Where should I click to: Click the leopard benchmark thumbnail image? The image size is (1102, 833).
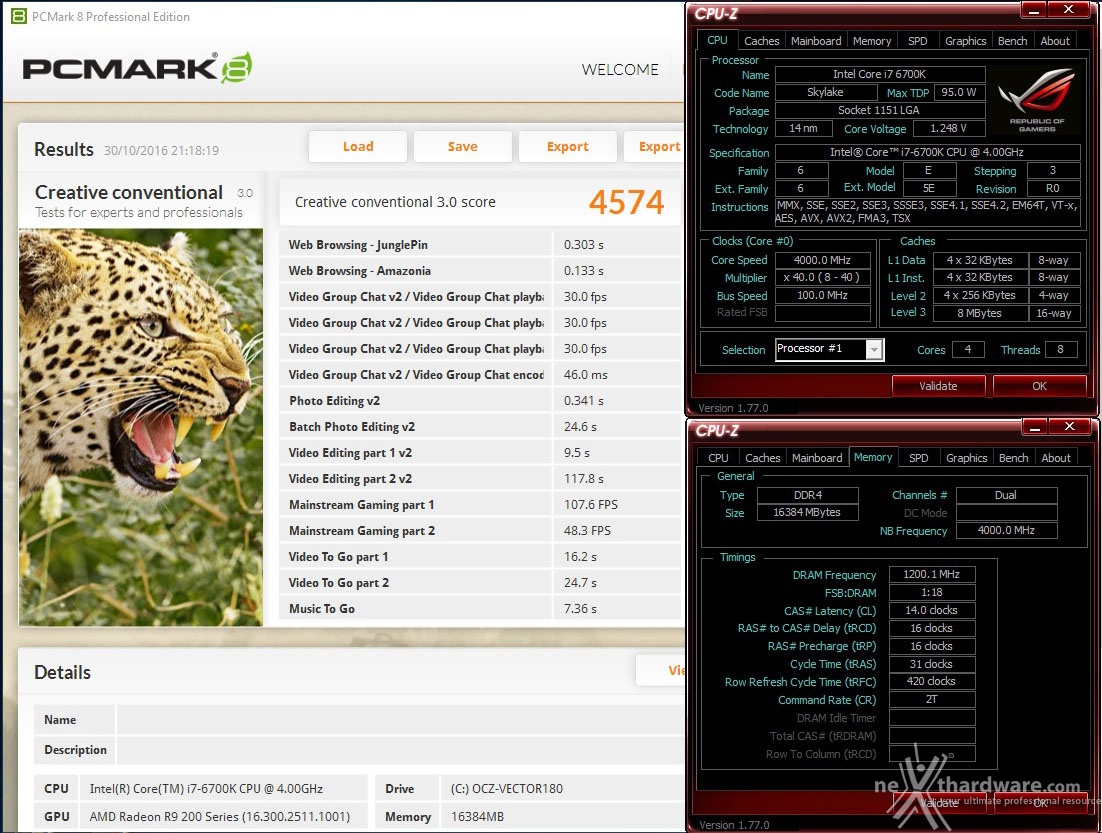pyautogui.click(x=141, y=427)
